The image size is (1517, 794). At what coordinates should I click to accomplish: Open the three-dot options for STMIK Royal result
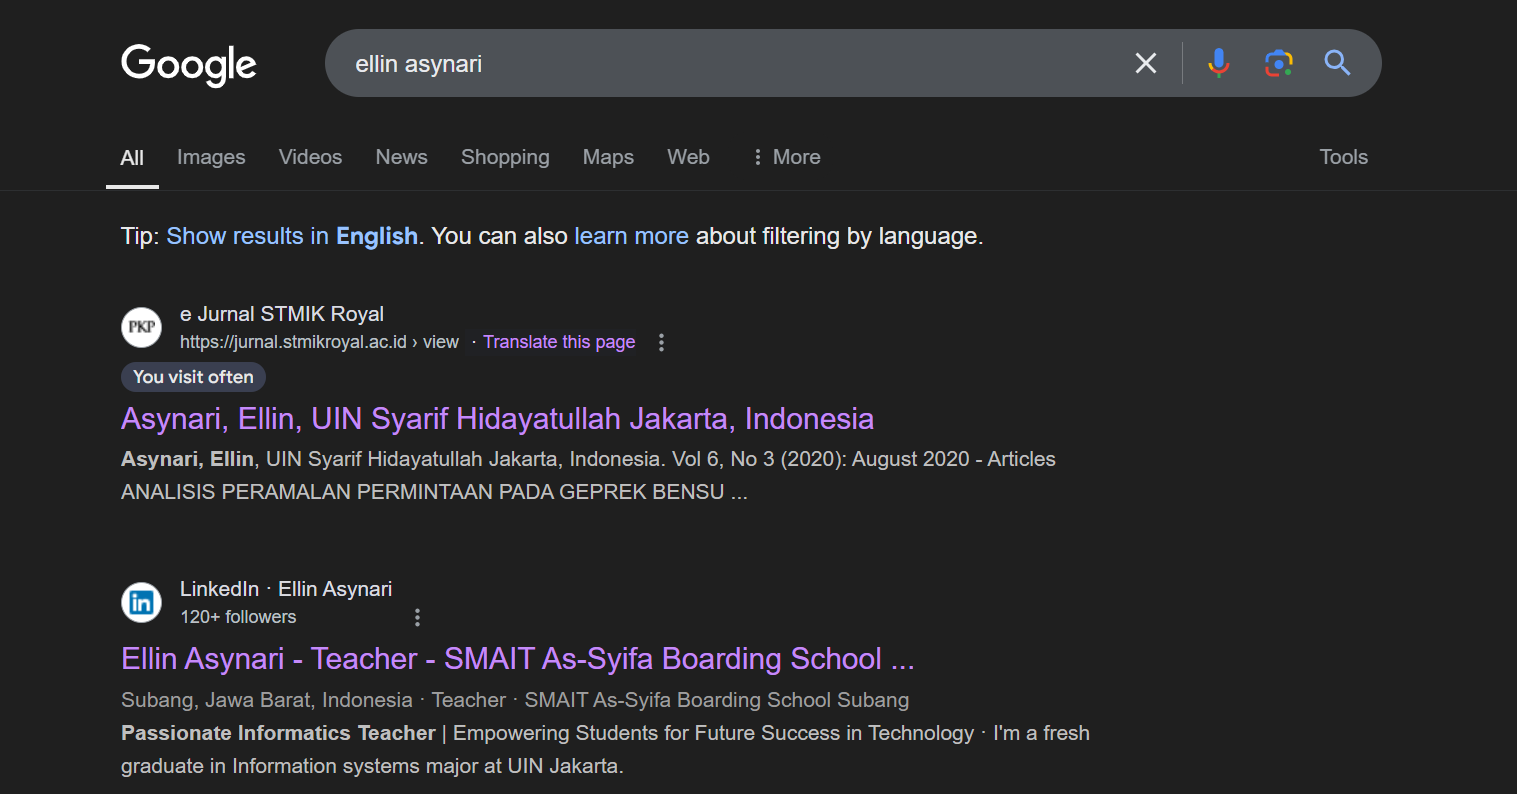[661, 343]
